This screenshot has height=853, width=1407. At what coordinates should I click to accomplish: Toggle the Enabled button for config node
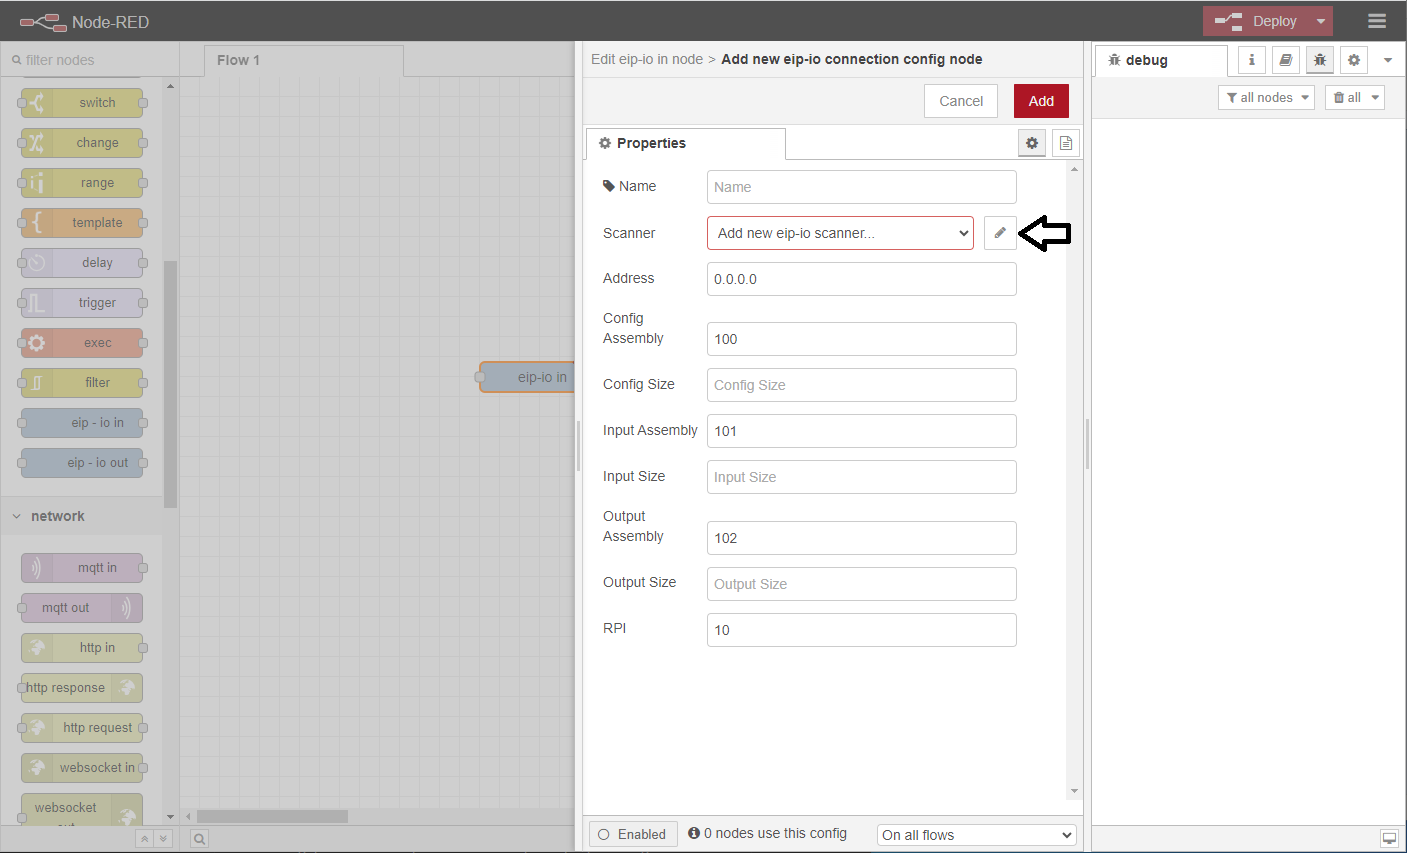[x=633, y=834]
